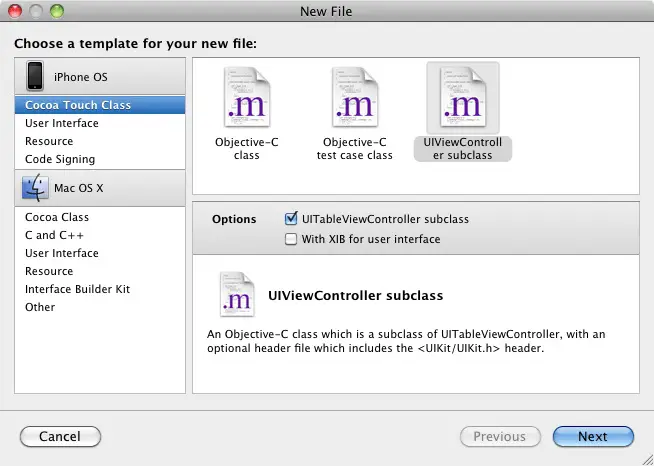Uncheck UITableViewController subclass option
654x466 pixels.
click(291, 219)
